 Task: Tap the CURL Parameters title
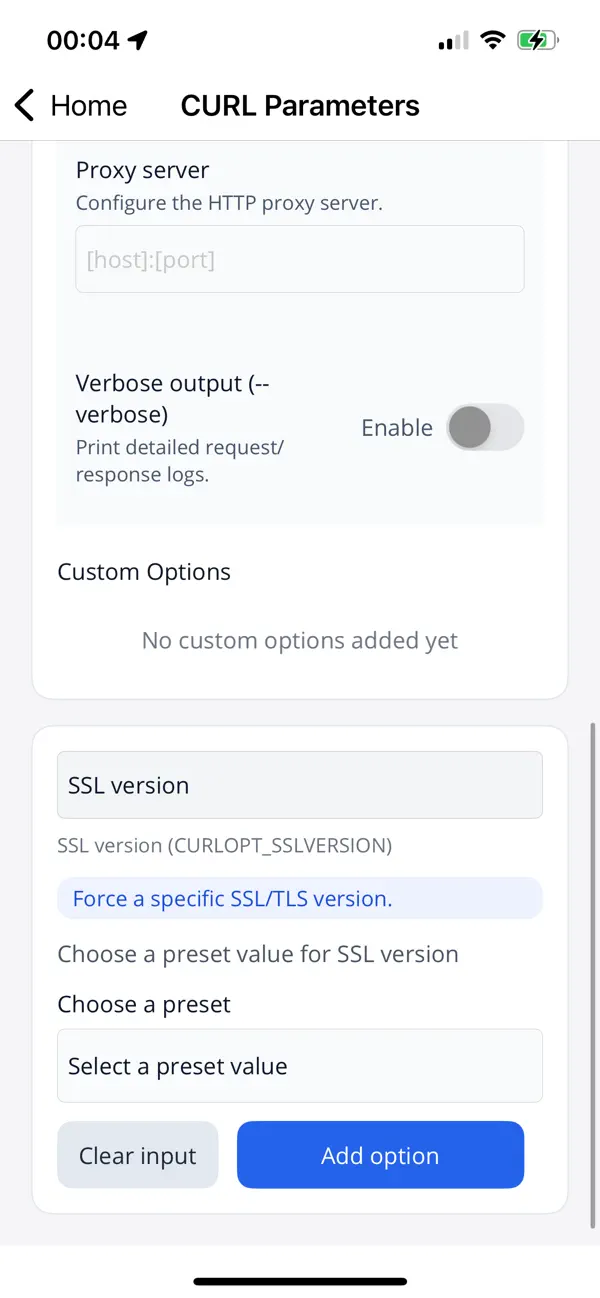[300, 105]
